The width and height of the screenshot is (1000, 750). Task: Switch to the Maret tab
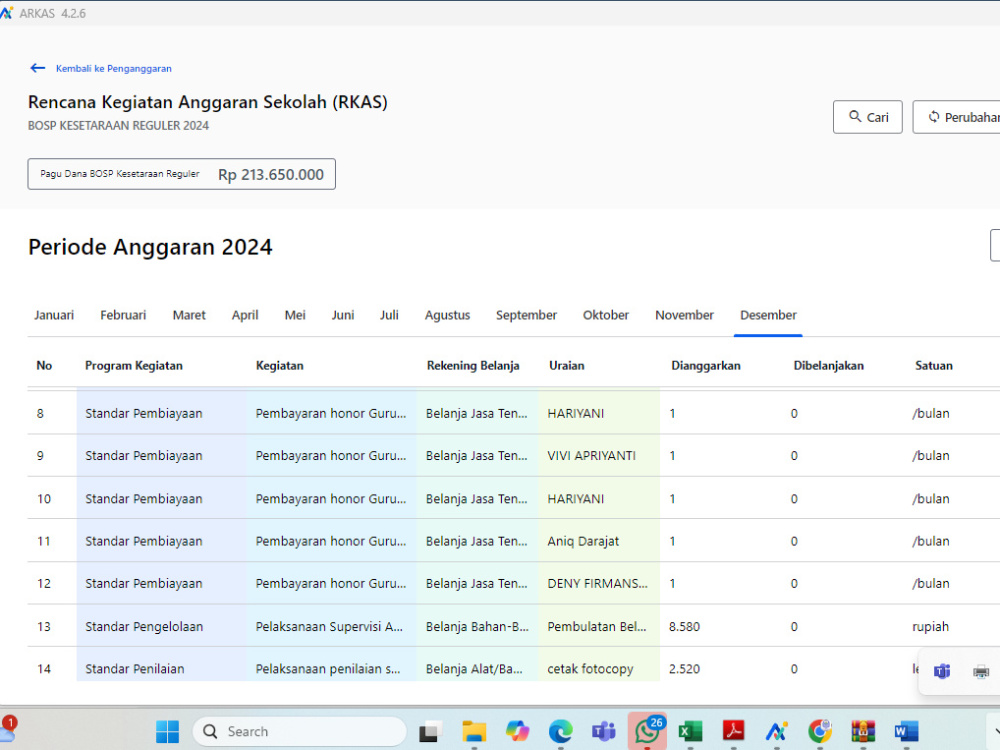click(189, 315)
